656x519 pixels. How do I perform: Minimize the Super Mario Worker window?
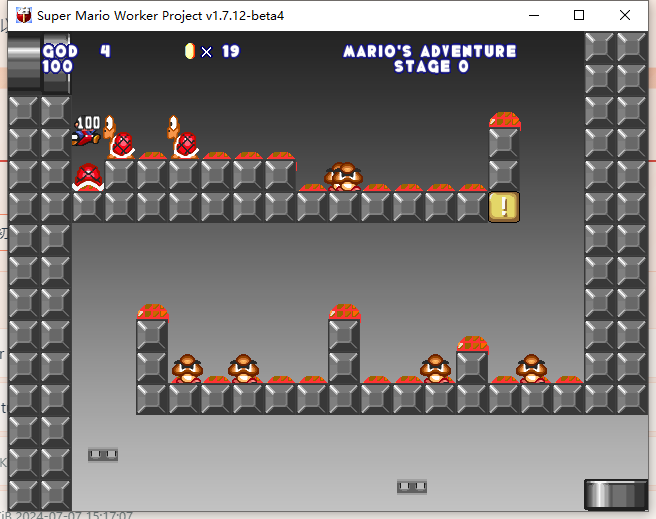coord(533,15)
